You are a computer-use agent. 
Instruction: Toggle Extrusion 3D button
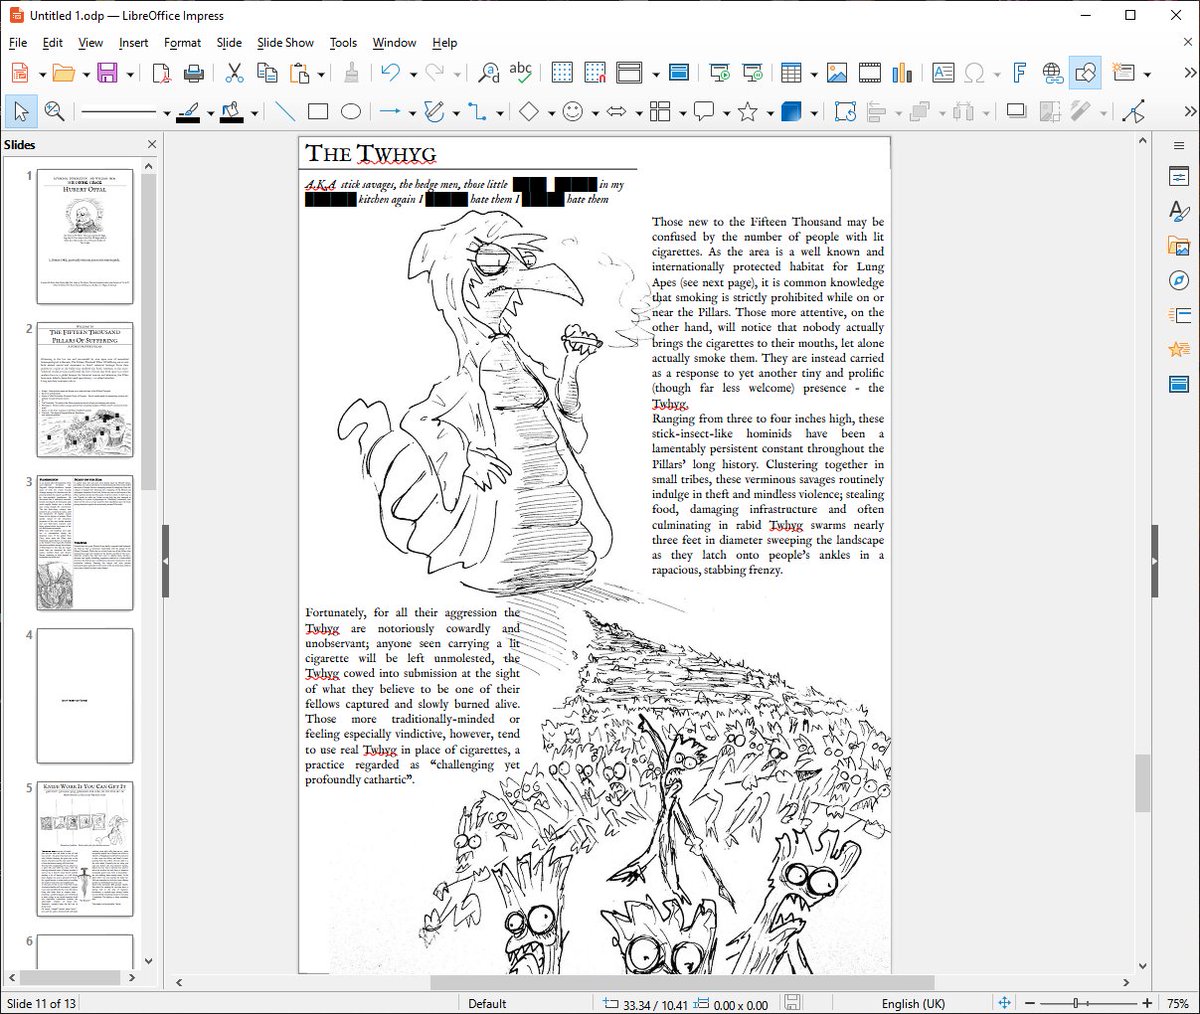(791, 112)
